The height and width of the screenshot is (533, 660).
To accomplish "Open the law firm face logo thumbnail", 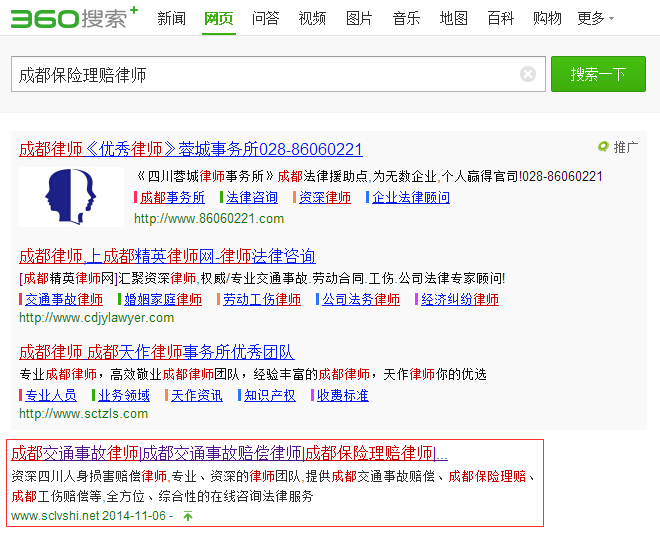I will 65,196.
